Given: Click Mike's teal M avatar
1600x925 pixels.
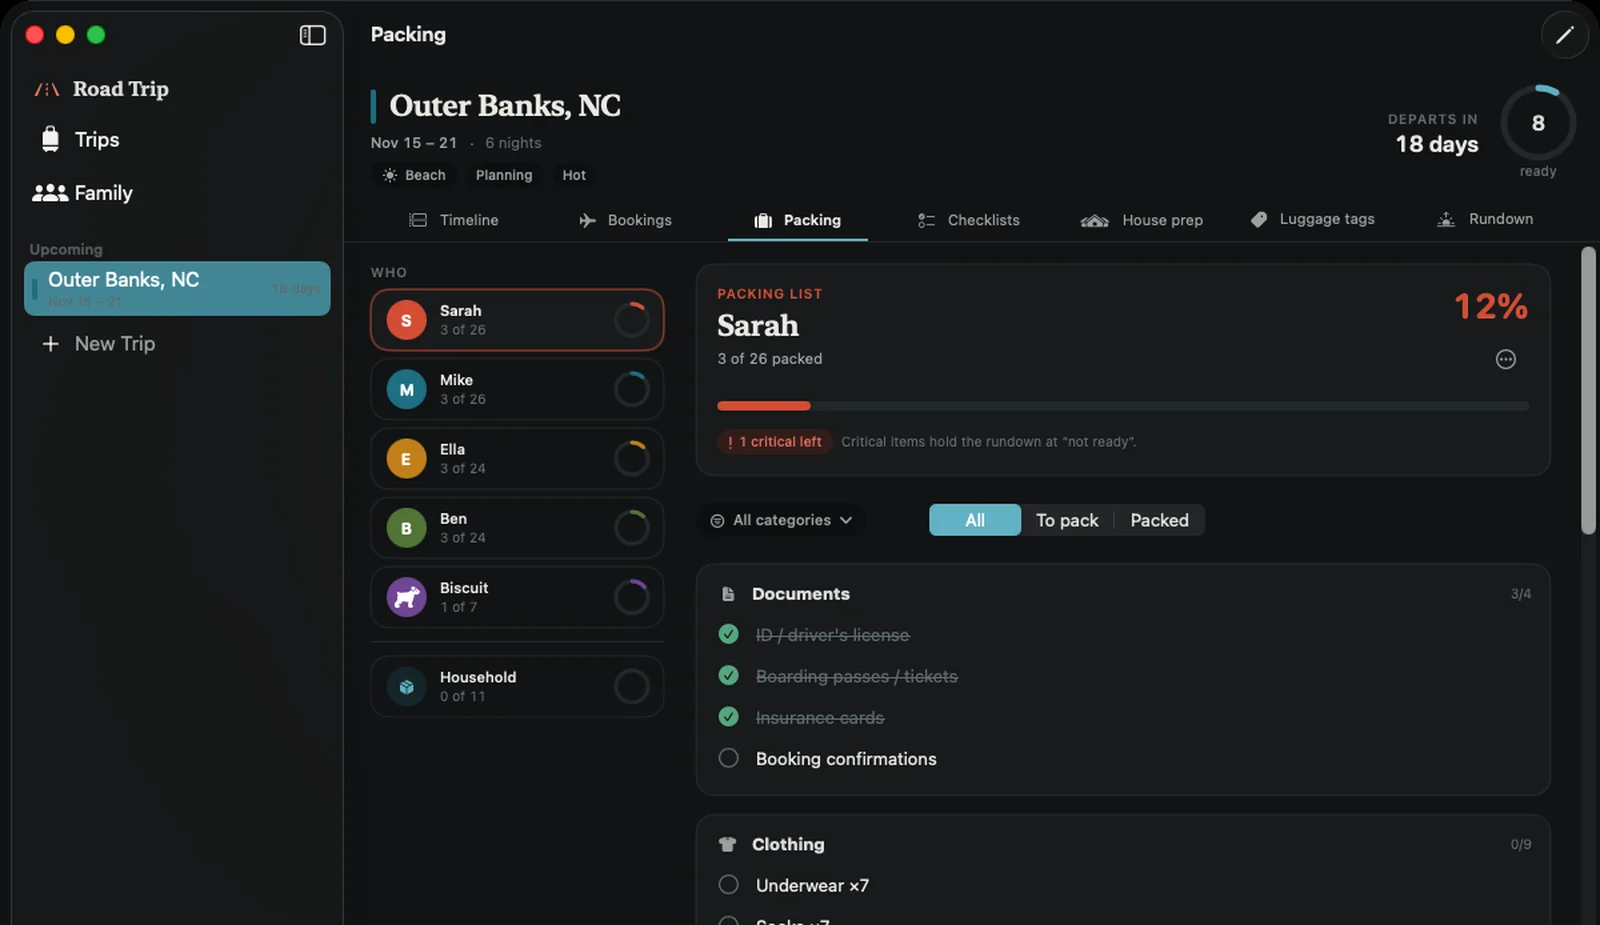Looking at the screenshot, I should [x=406, y=390].
